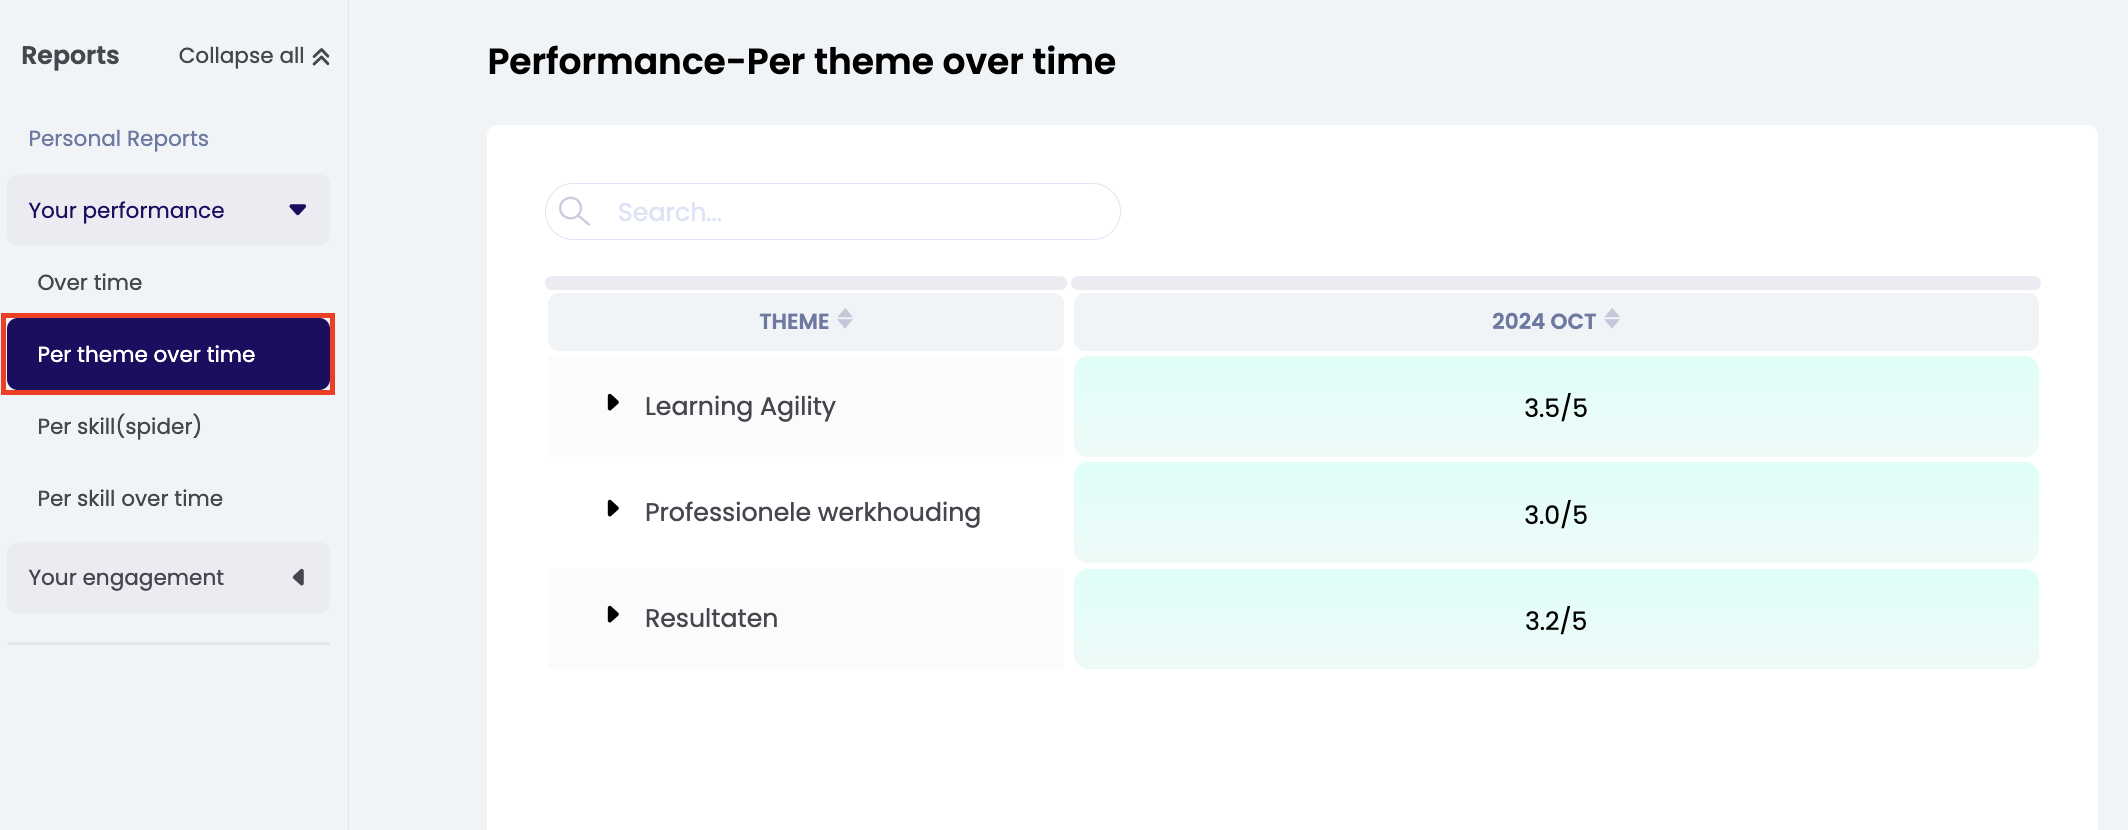Image resolution: width=2128 pixels, height=830 pixels.
Task: Focus the Search input field
Action: tap(860, 212)
